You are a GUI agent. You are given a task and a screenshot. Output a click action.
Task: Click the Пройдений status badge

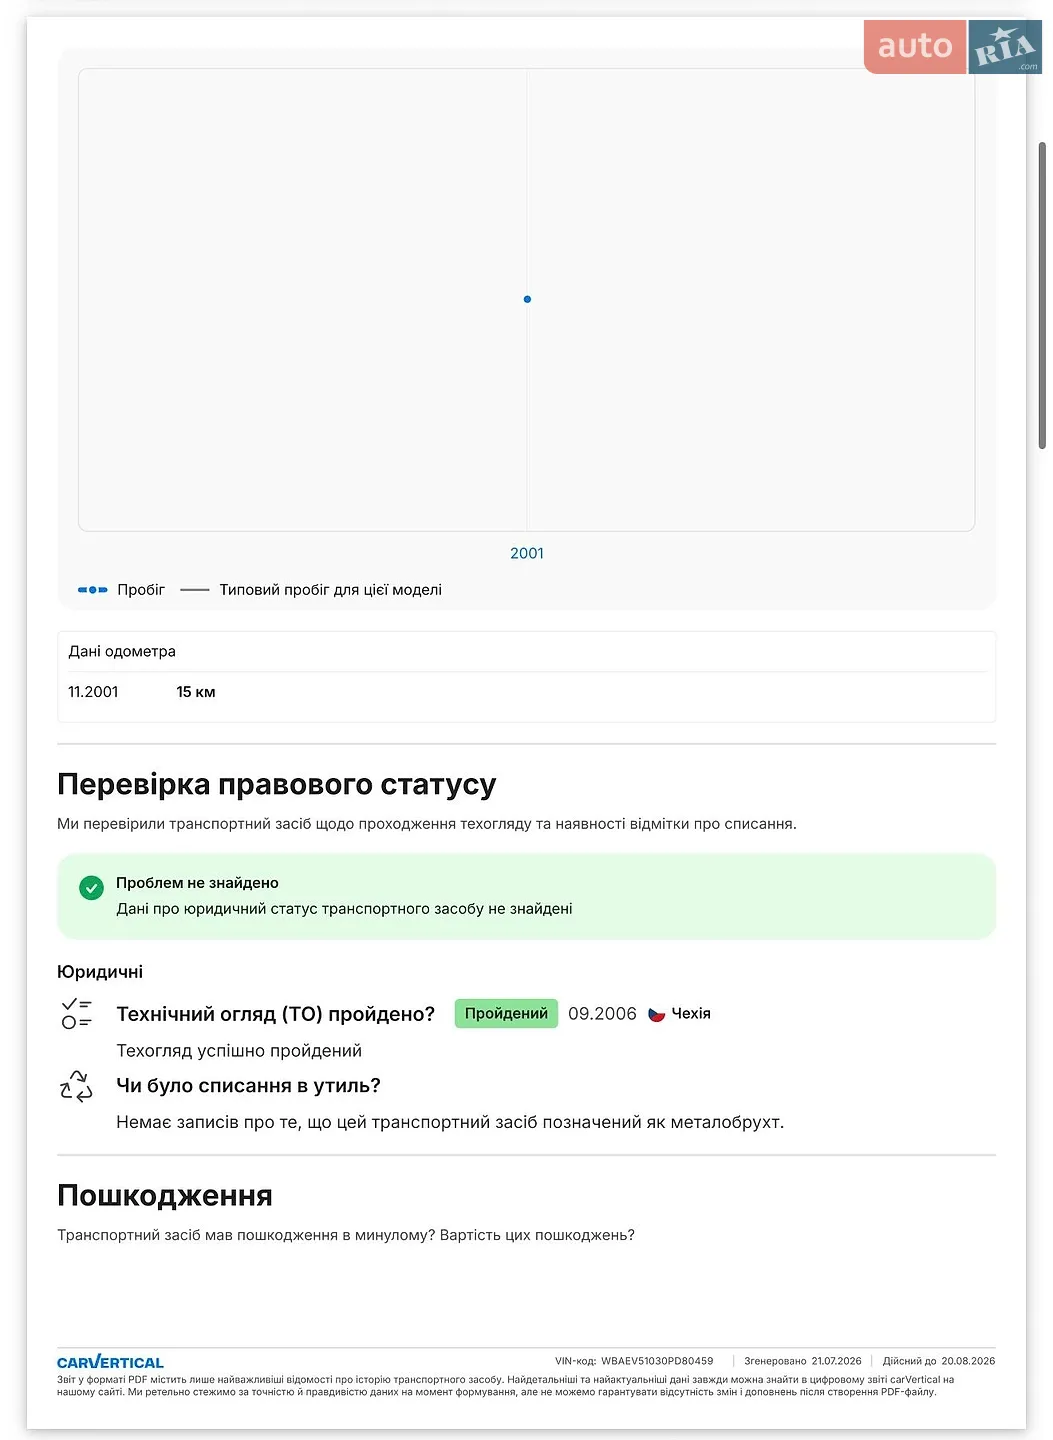click(x=506, y=1013)
